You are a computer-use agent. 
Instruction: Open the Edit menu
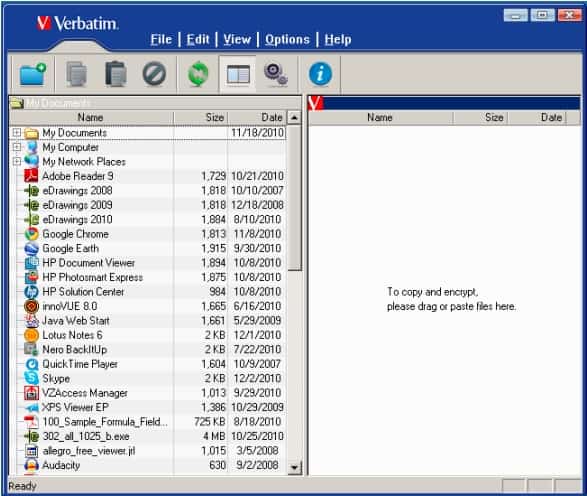198,39
